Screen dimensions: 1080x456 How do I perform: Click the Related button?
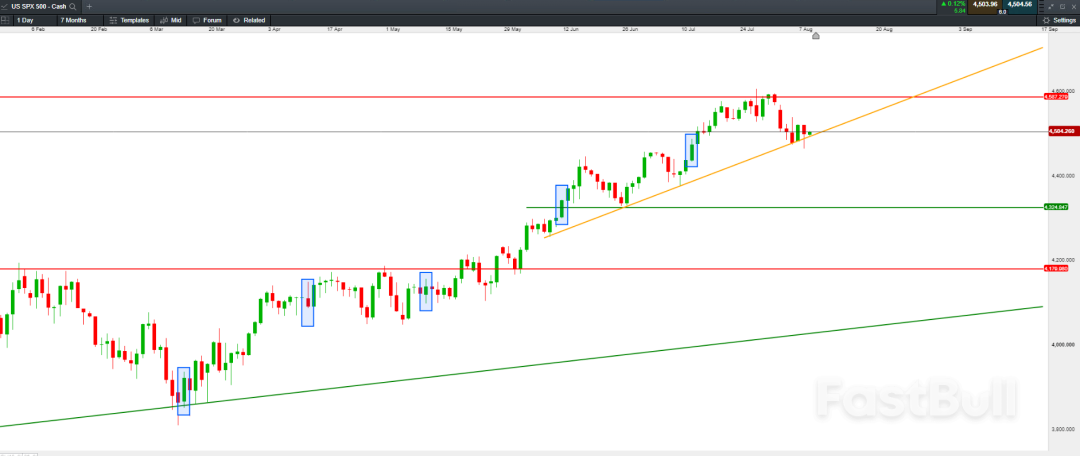click(x=250, y=20)
